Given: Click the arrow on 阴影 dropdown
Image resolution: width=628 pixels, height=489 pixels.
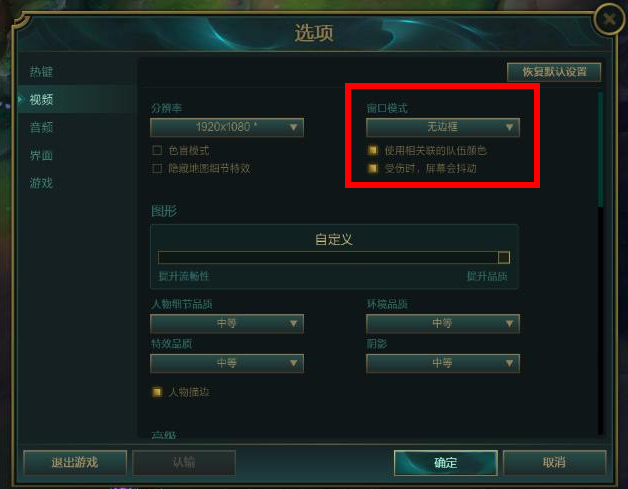Looking at the screenshot, I should pyautogui.click(x=509, y=363).
